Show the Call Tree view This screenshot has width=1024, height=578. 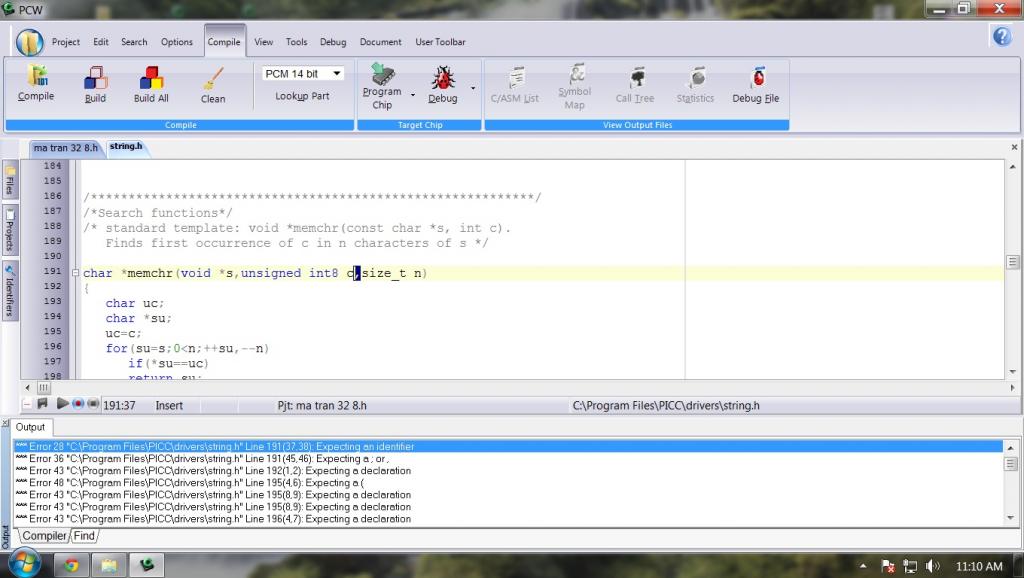click(x=635, y=84)
